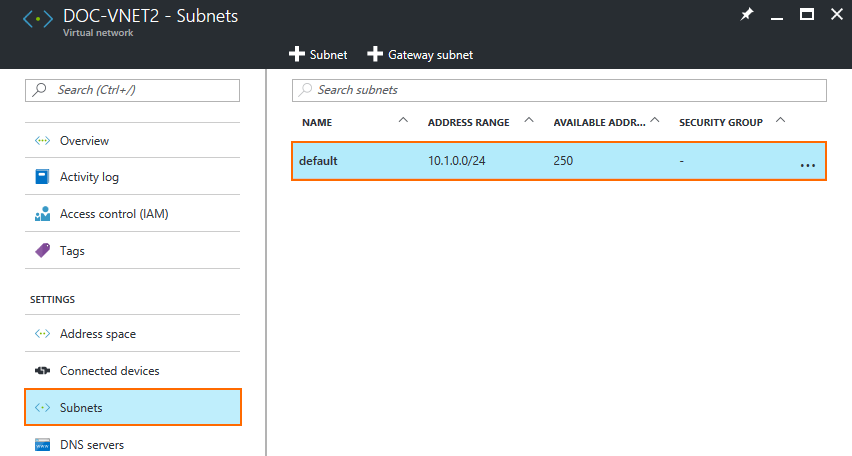
Task: Open Activity log
Action: coord(132,177)
